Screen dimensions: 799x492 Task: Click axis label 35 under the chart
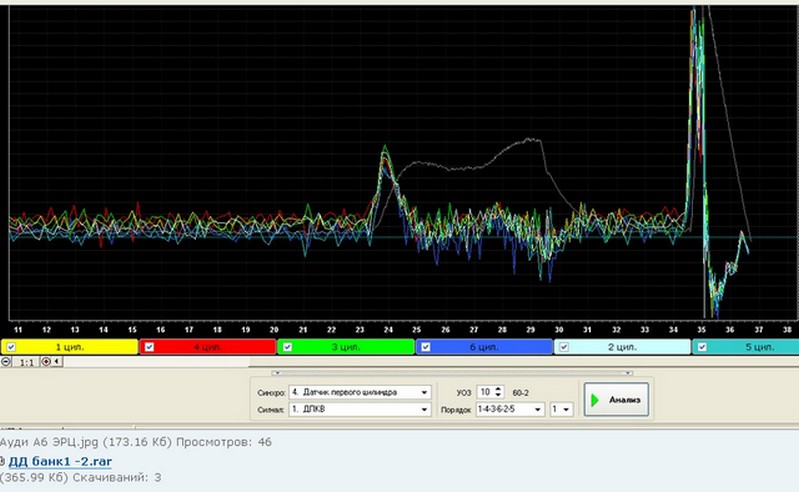point(702,330)
